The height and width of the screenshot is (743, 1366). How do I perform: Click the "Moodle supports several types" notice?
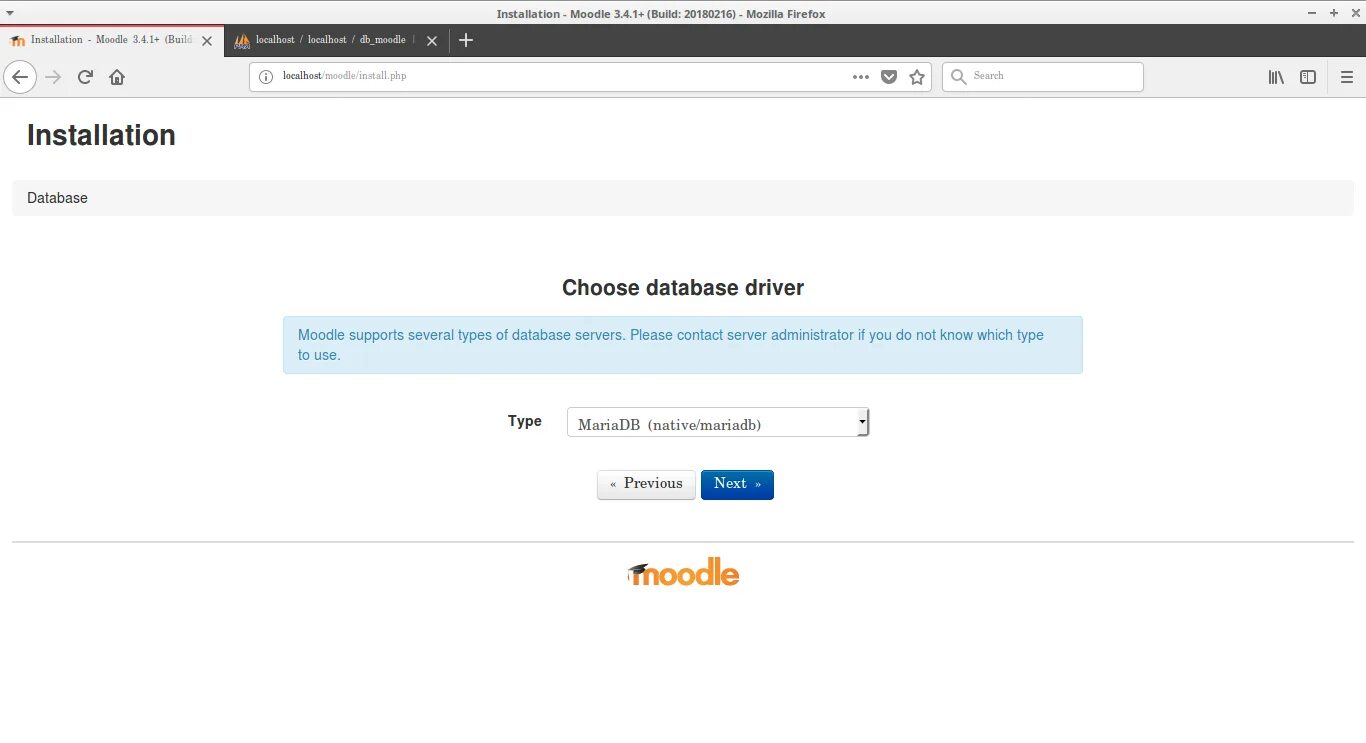tap(683, 345)
